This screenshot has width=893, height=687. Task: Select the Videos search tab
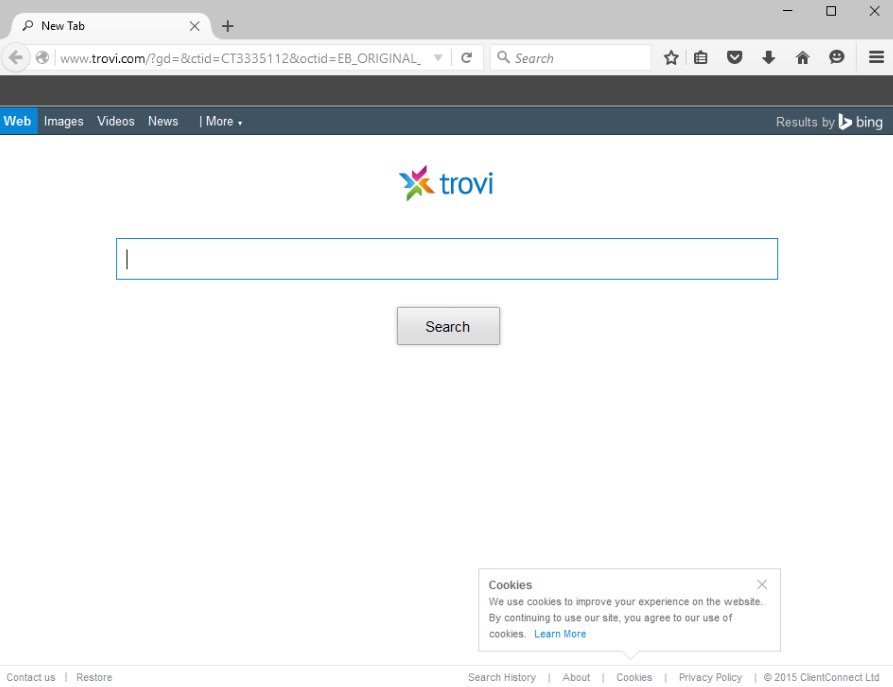pyautogui.click(x=116, y=121)
